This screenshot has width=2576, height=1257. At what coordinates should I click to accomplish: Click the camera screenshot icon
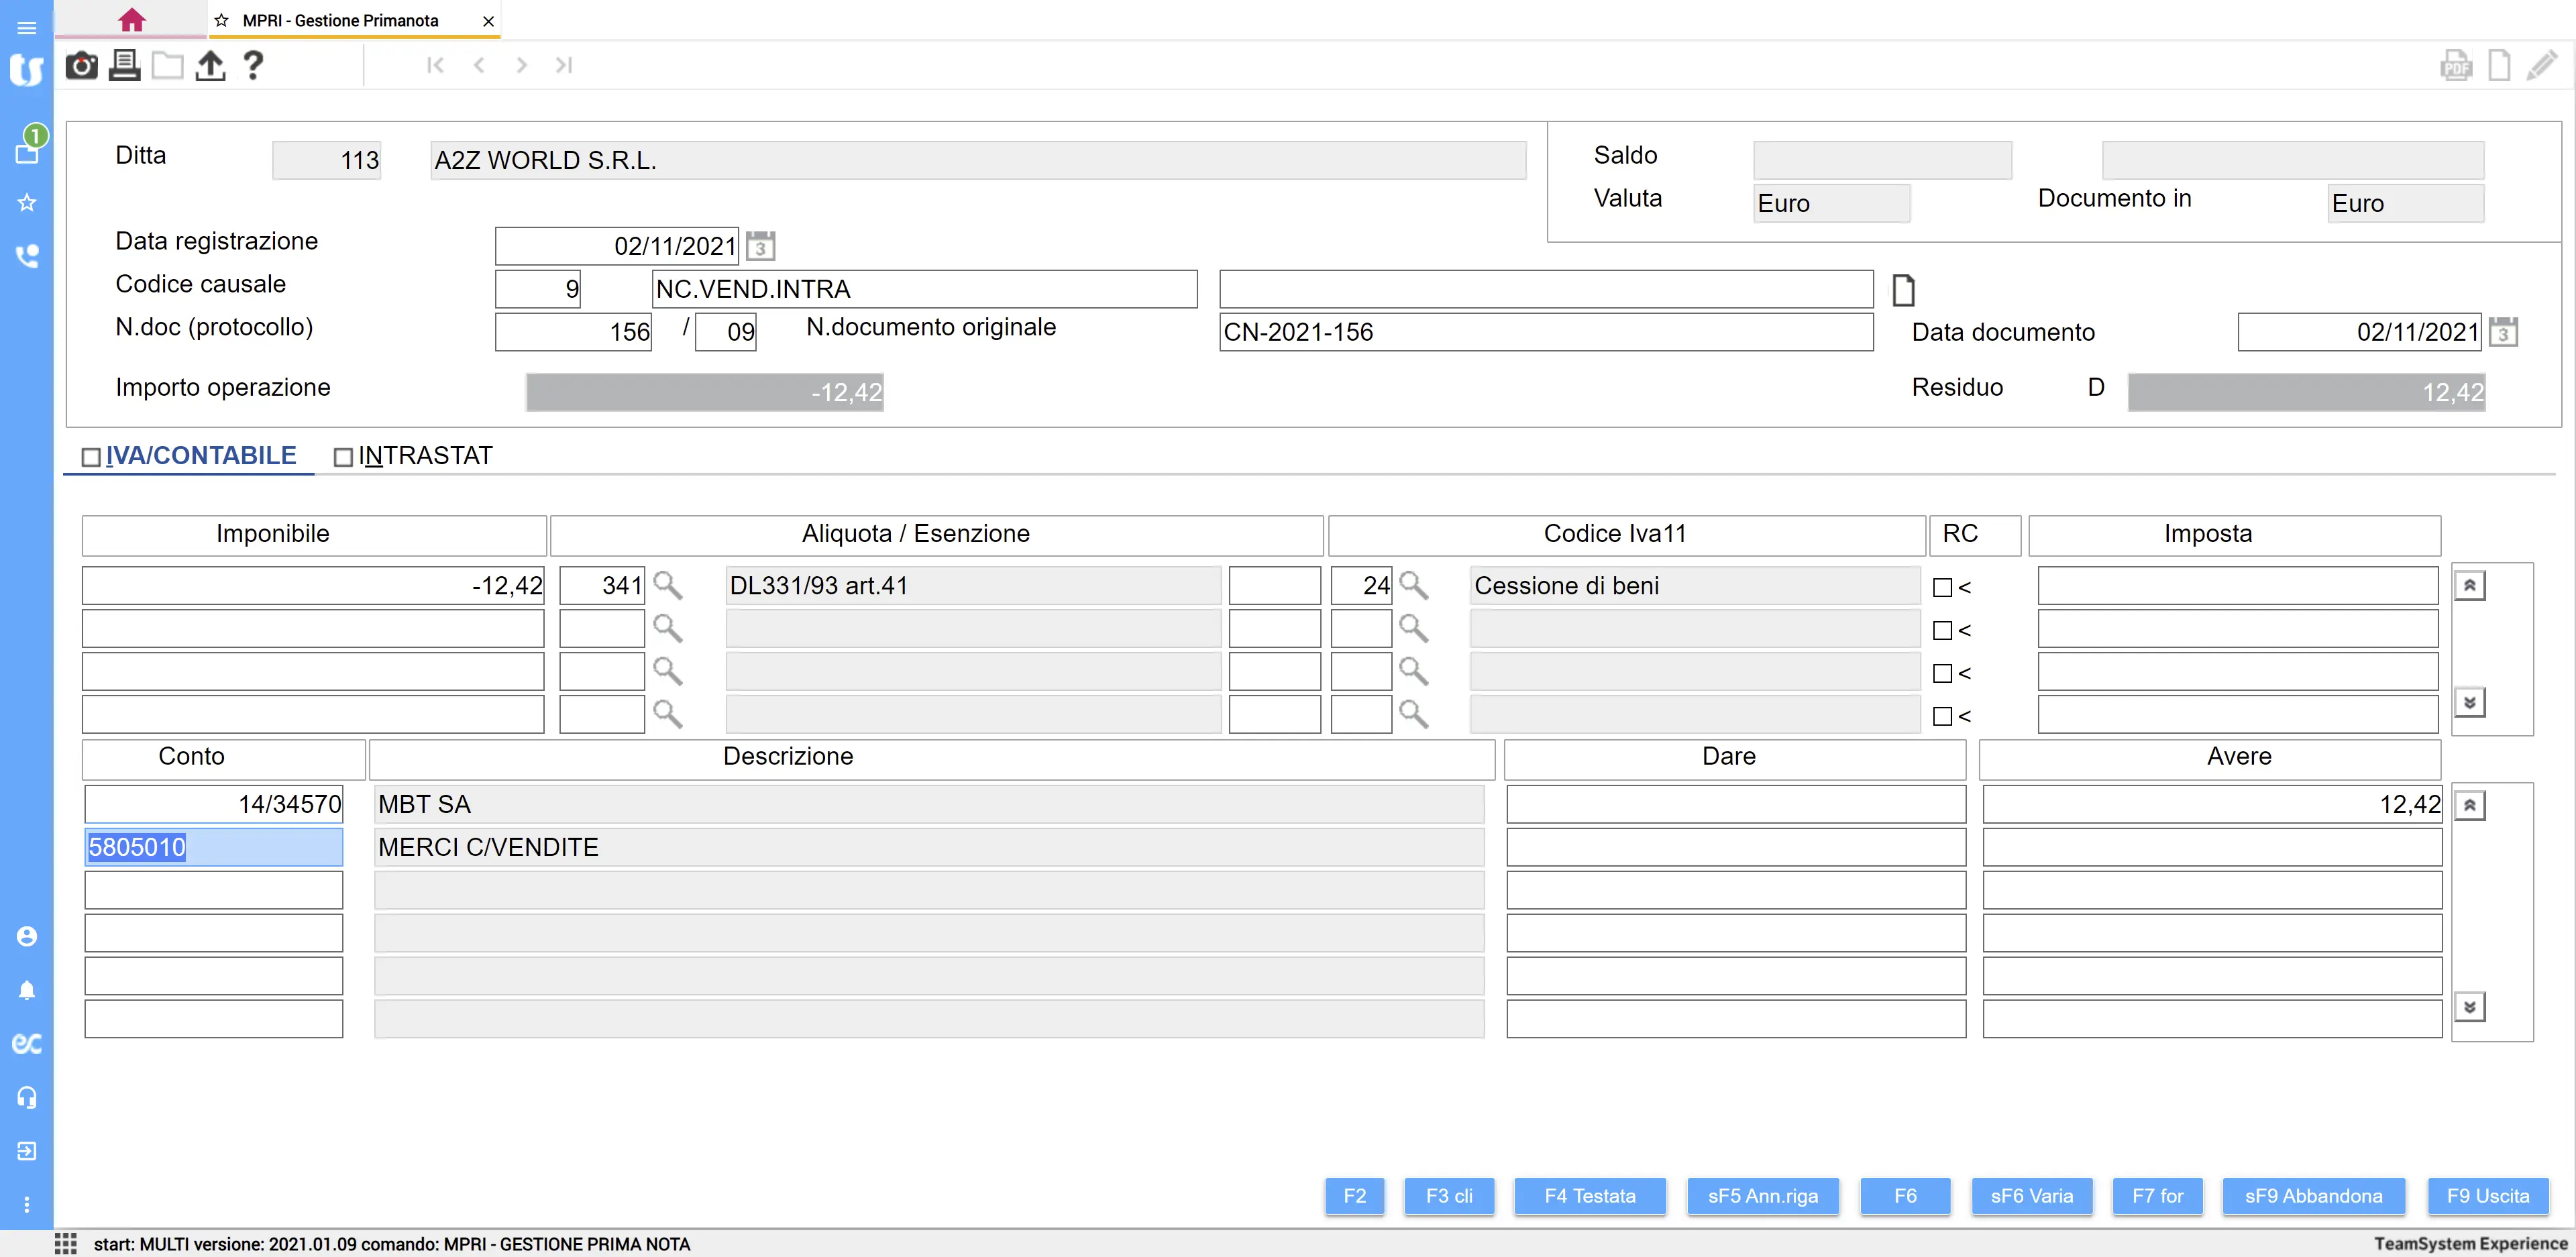pyautogui.click(x=81, y=66)
